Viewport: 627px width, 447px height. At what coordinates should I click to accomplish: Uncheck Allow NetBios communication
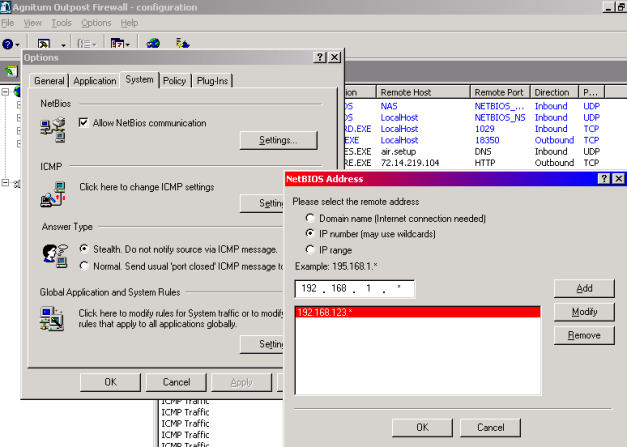point(84,123)
